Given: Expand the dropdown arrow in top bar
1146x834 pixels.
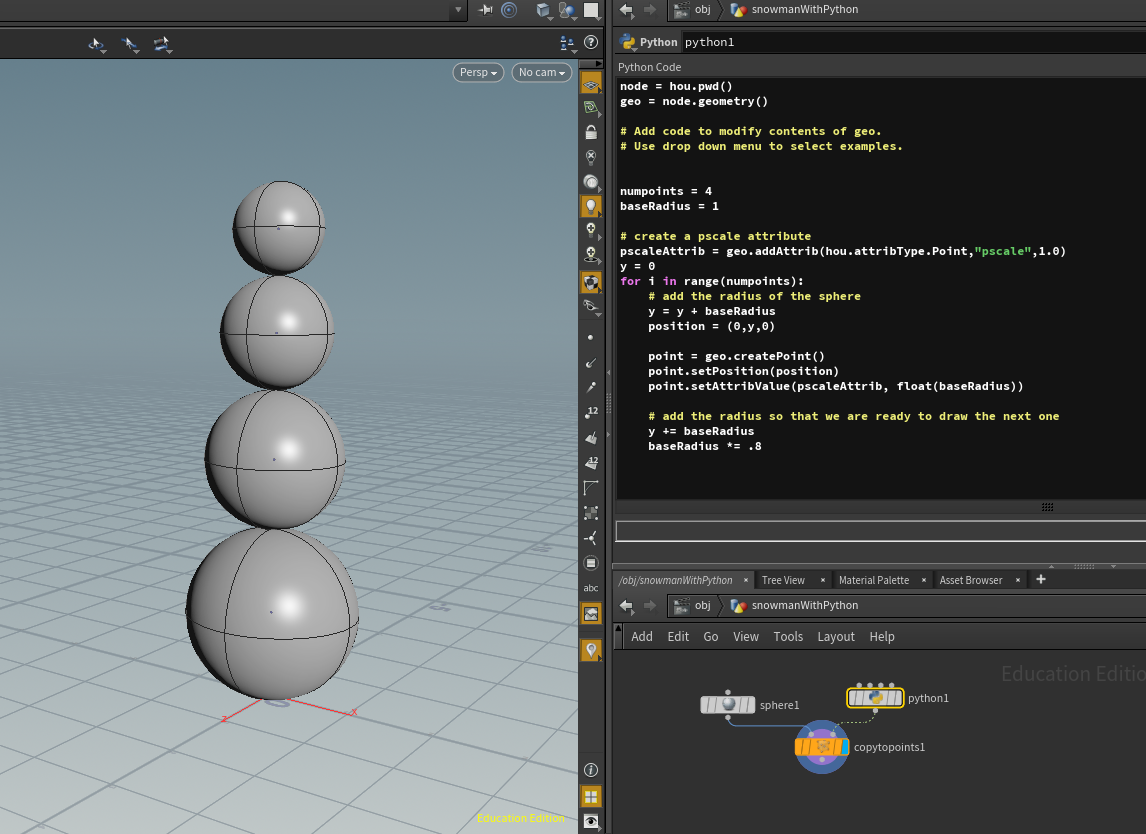Looking at the screenshot, I should click(459, 10).
